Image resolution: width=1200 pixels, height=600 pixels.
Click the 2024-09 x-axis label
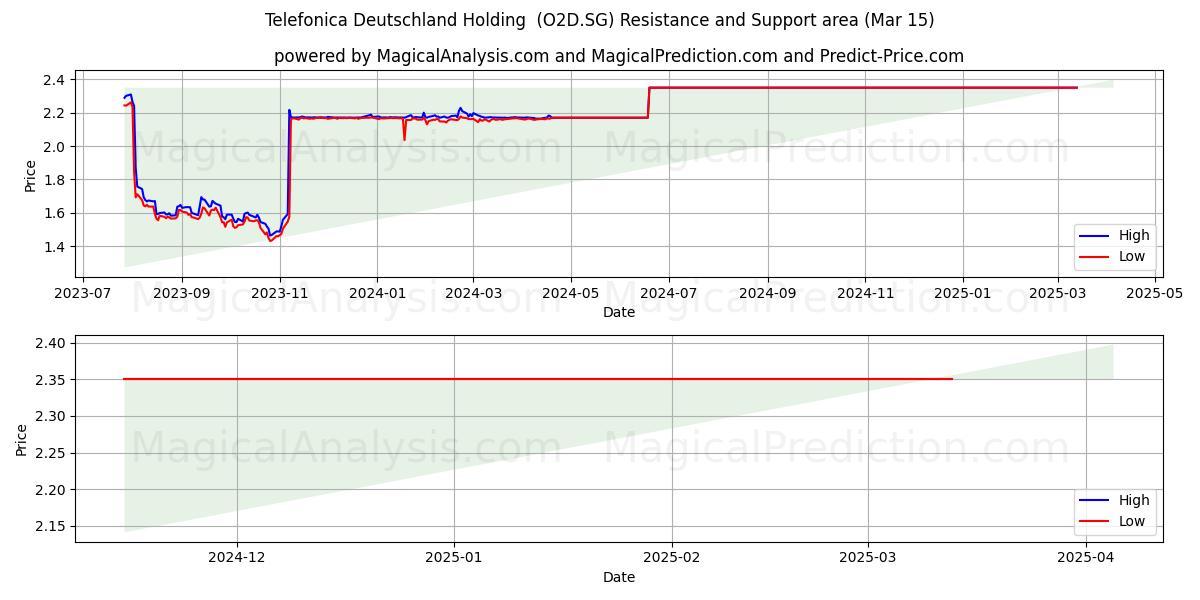767,294
